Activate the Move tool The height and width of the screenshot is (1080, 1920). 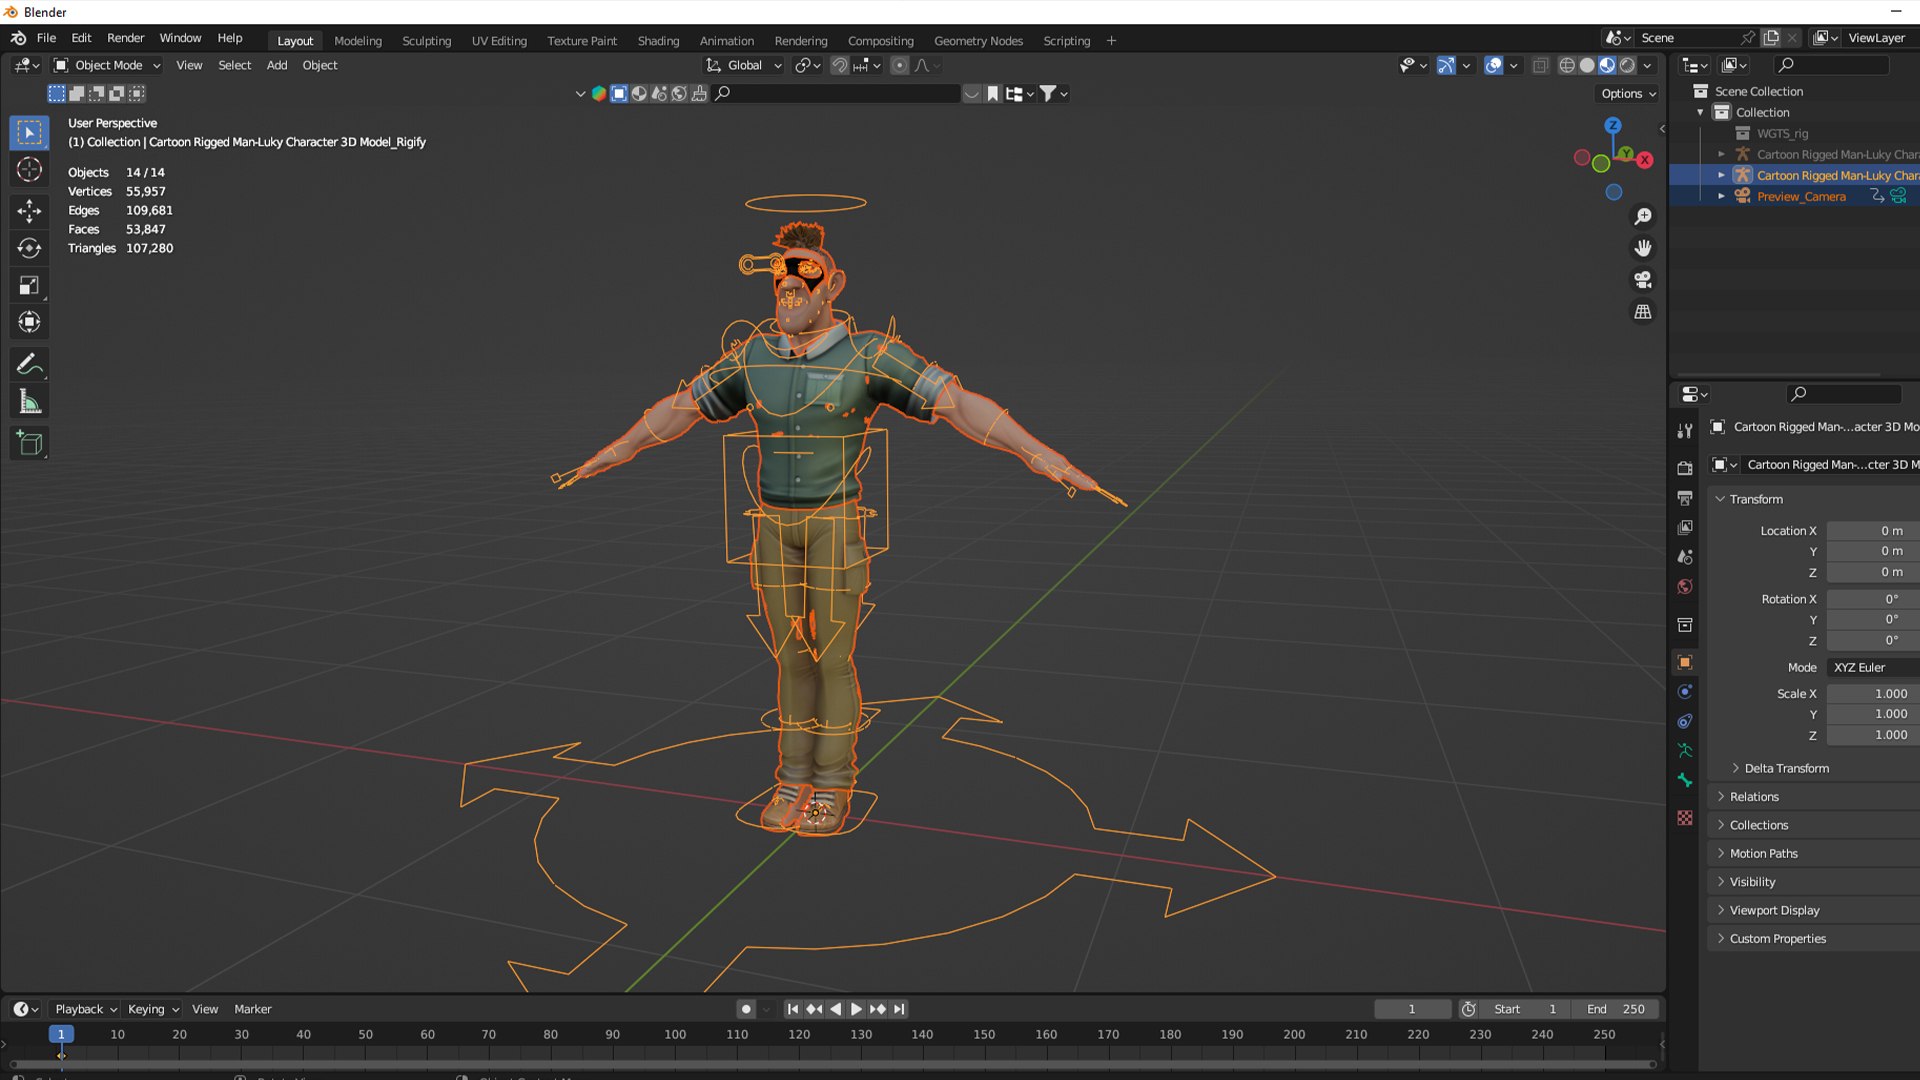(29, 210)
